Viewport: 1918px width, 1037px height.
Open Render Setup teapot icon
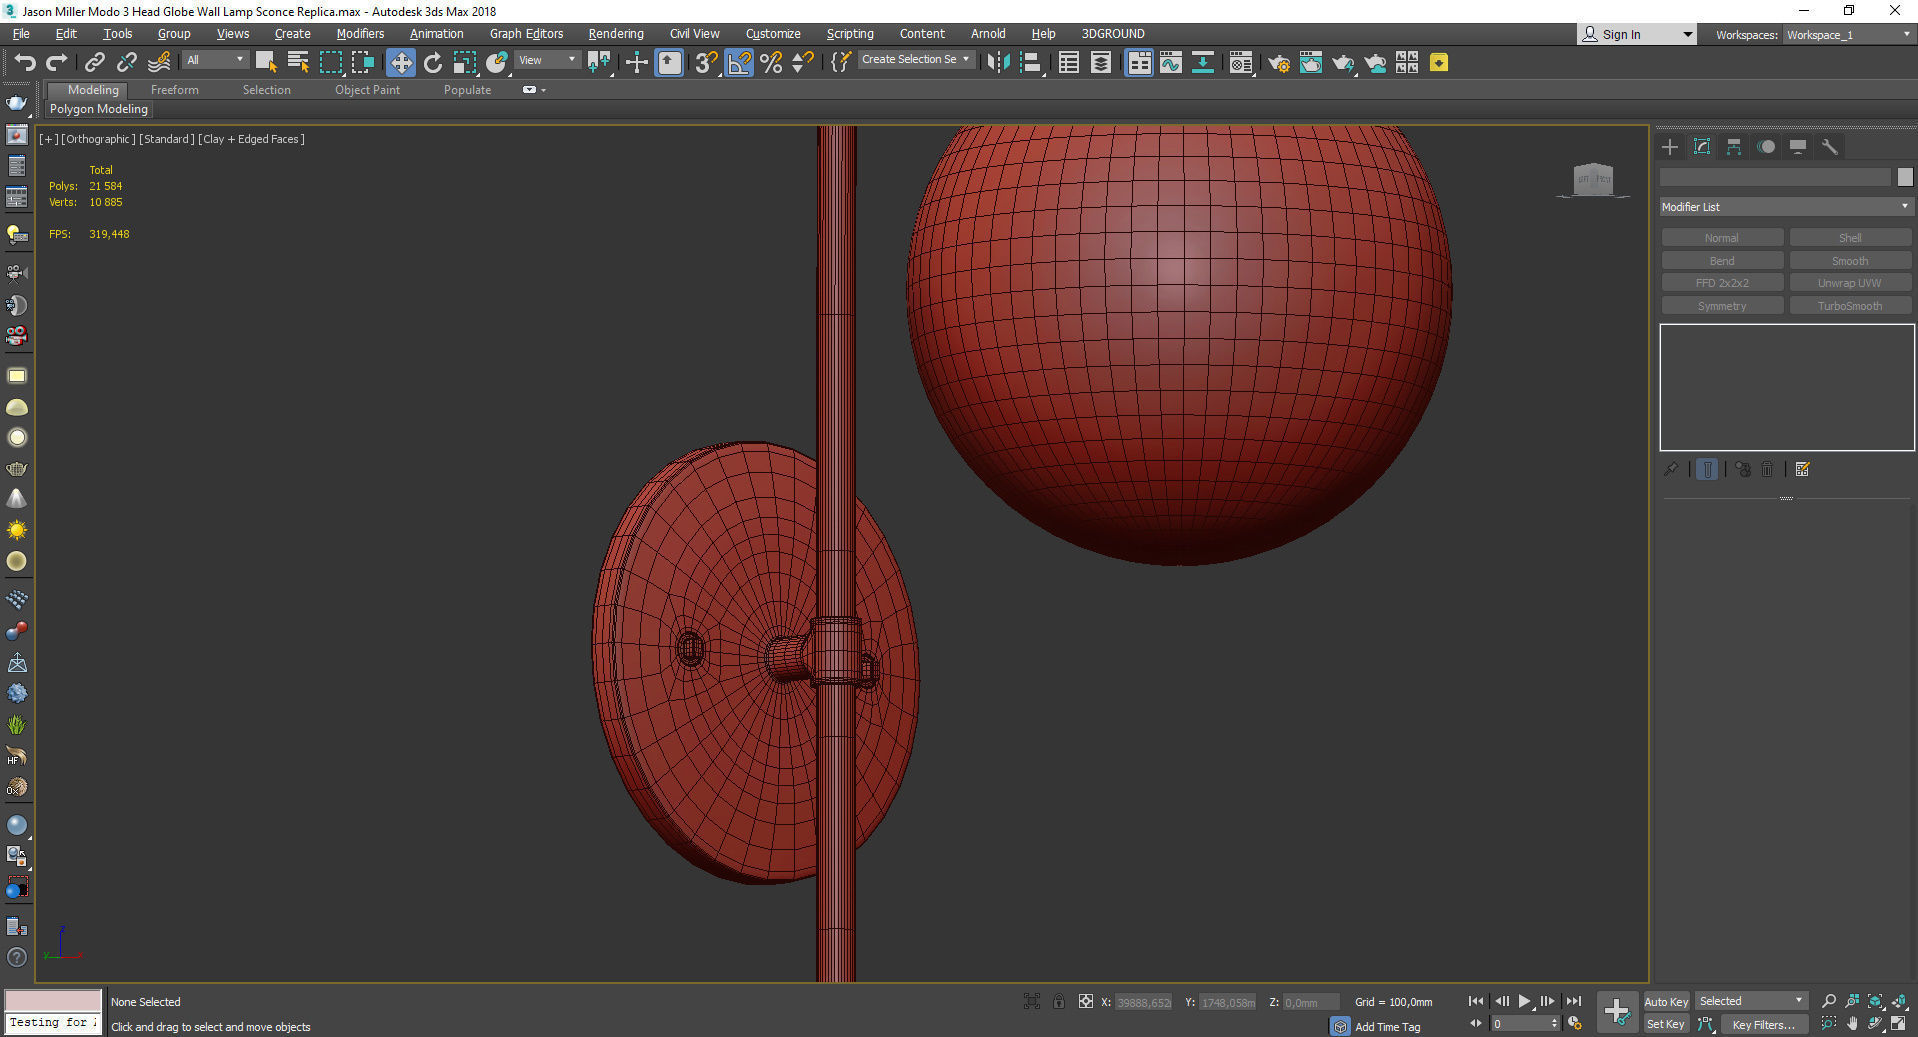click(x=1279, y=63)
